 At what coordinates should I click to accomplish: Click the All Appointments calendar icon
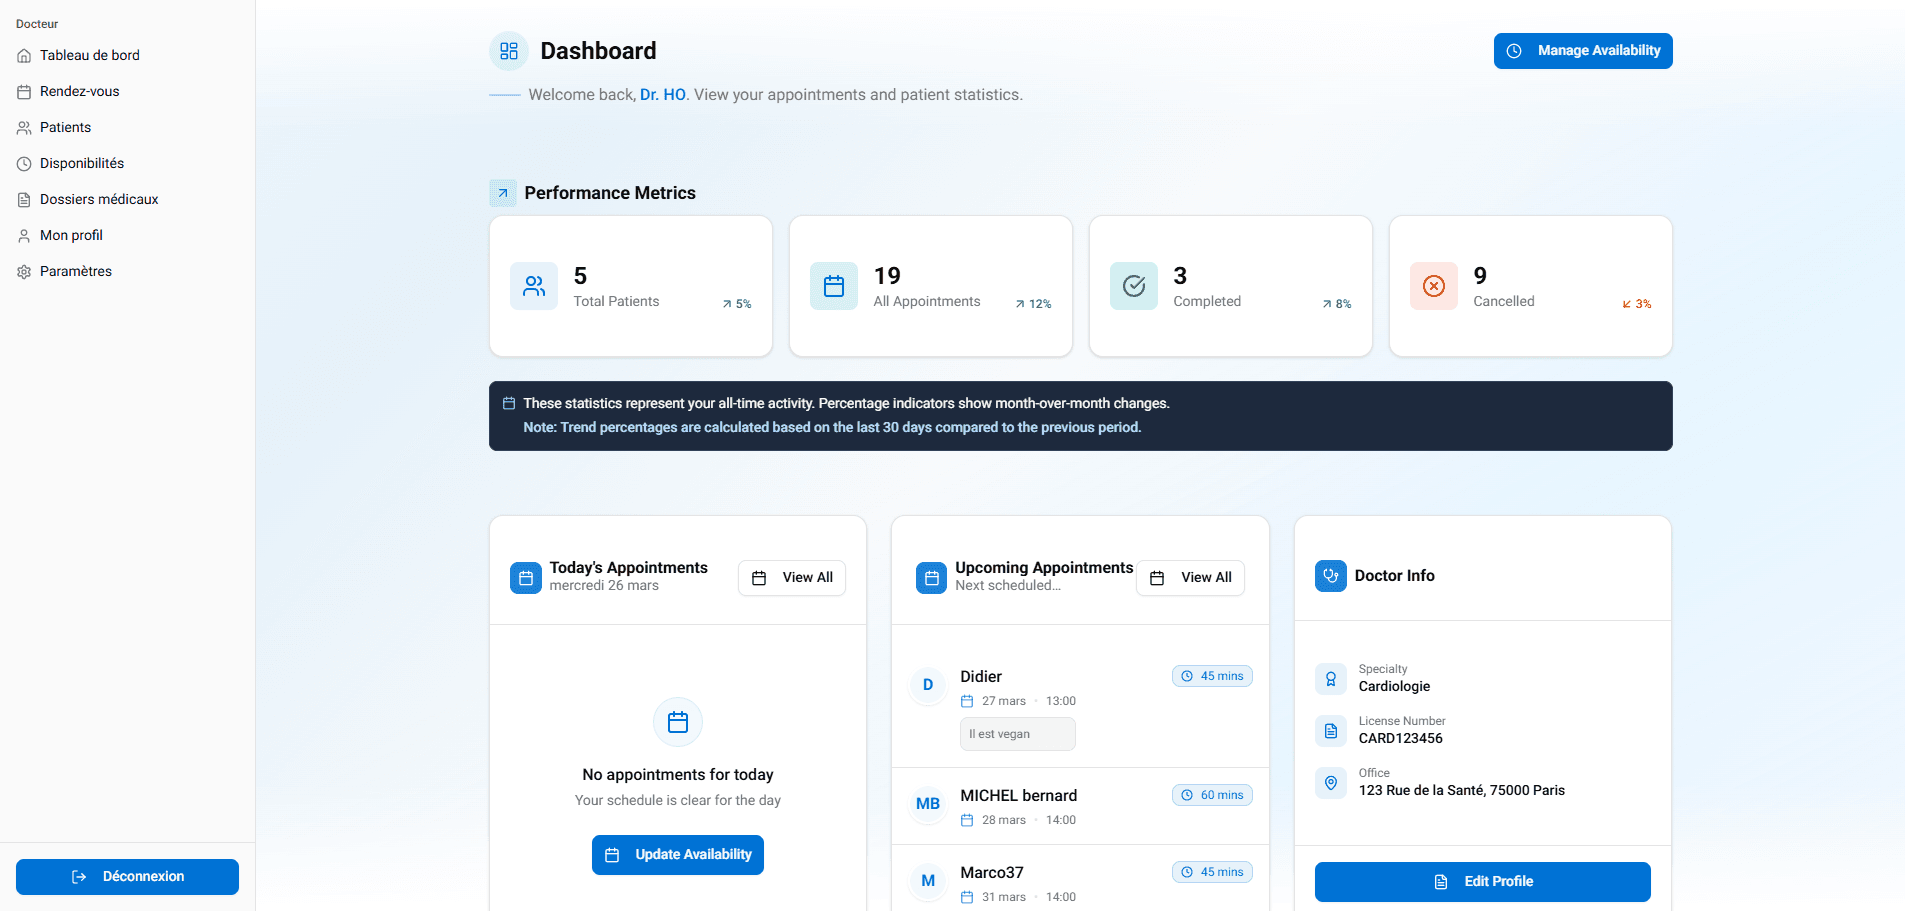tap(834, 287)
